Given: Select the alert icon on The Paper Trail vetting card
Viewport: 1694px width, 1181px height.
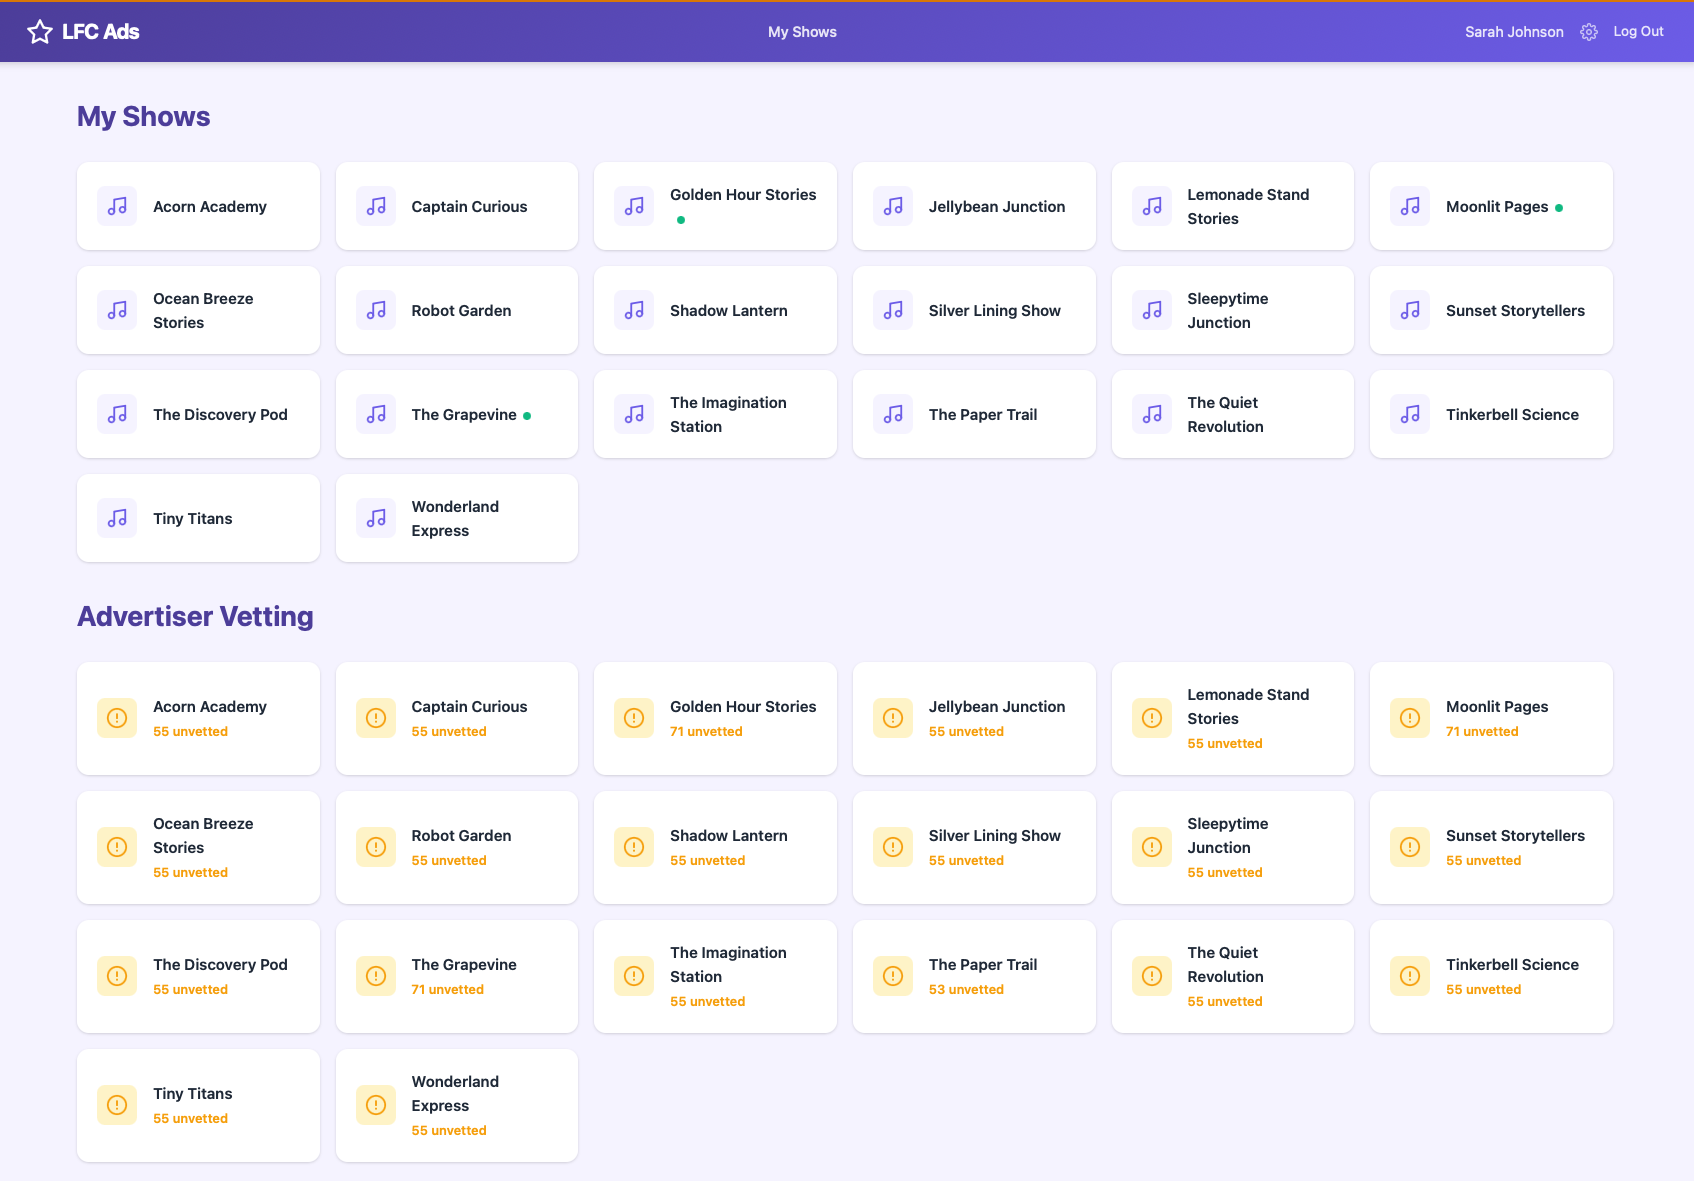Looking at the screenshot, I should click(893, 976).
